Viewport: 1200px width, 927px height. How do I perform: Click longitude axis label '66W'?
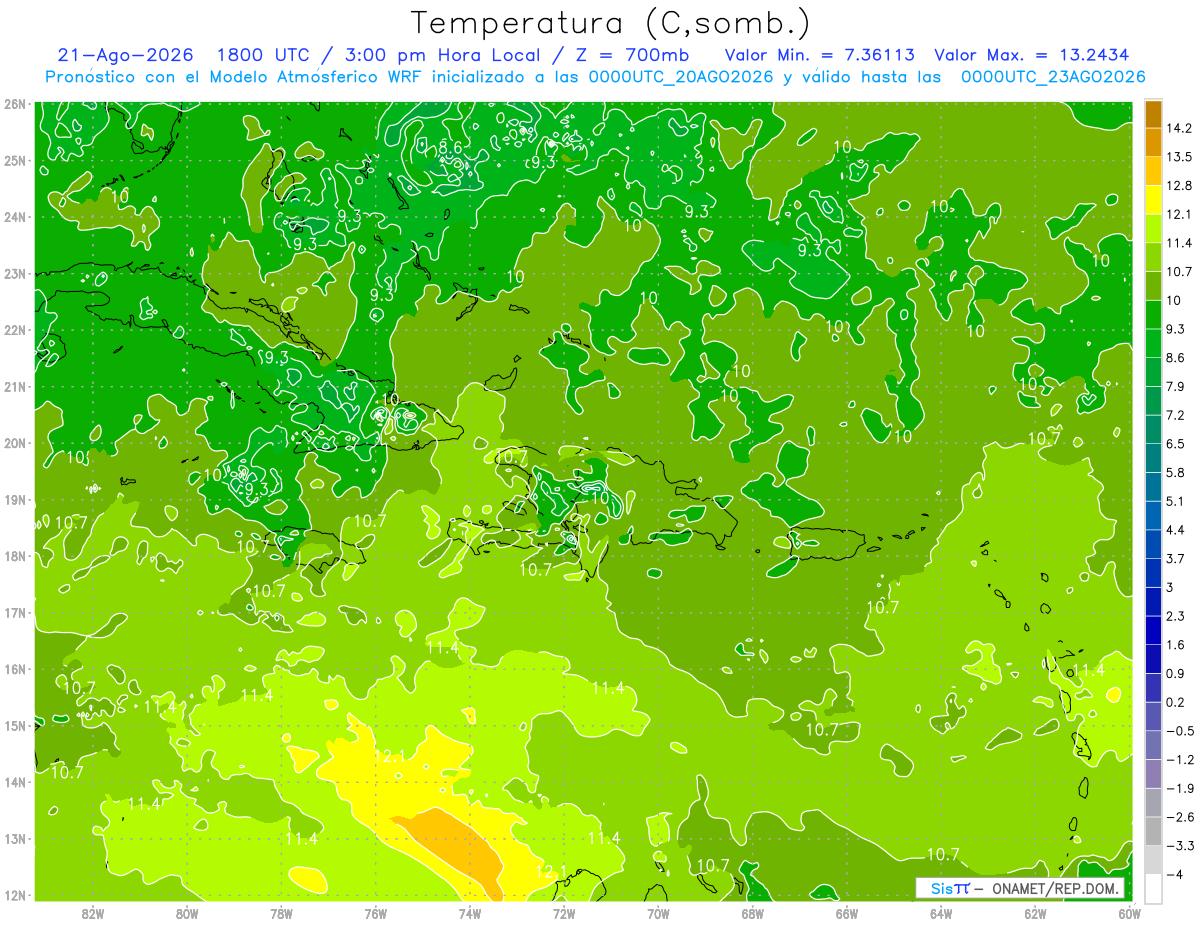846,913
